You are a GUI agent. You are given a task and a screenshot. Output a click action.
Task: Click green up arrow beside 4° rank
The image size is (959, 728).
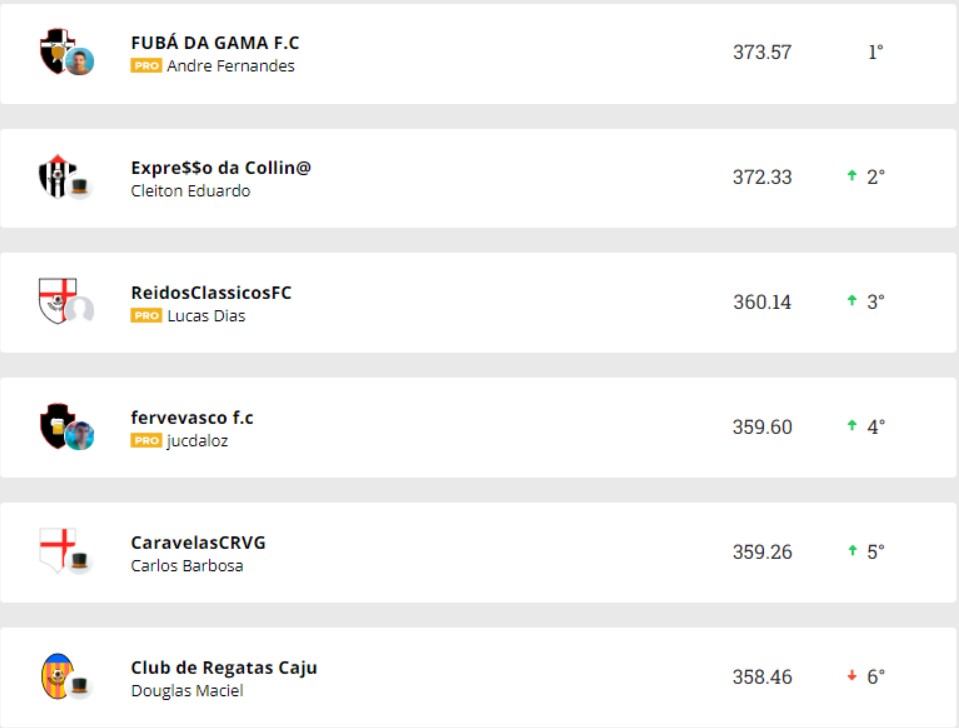point(852,426)
